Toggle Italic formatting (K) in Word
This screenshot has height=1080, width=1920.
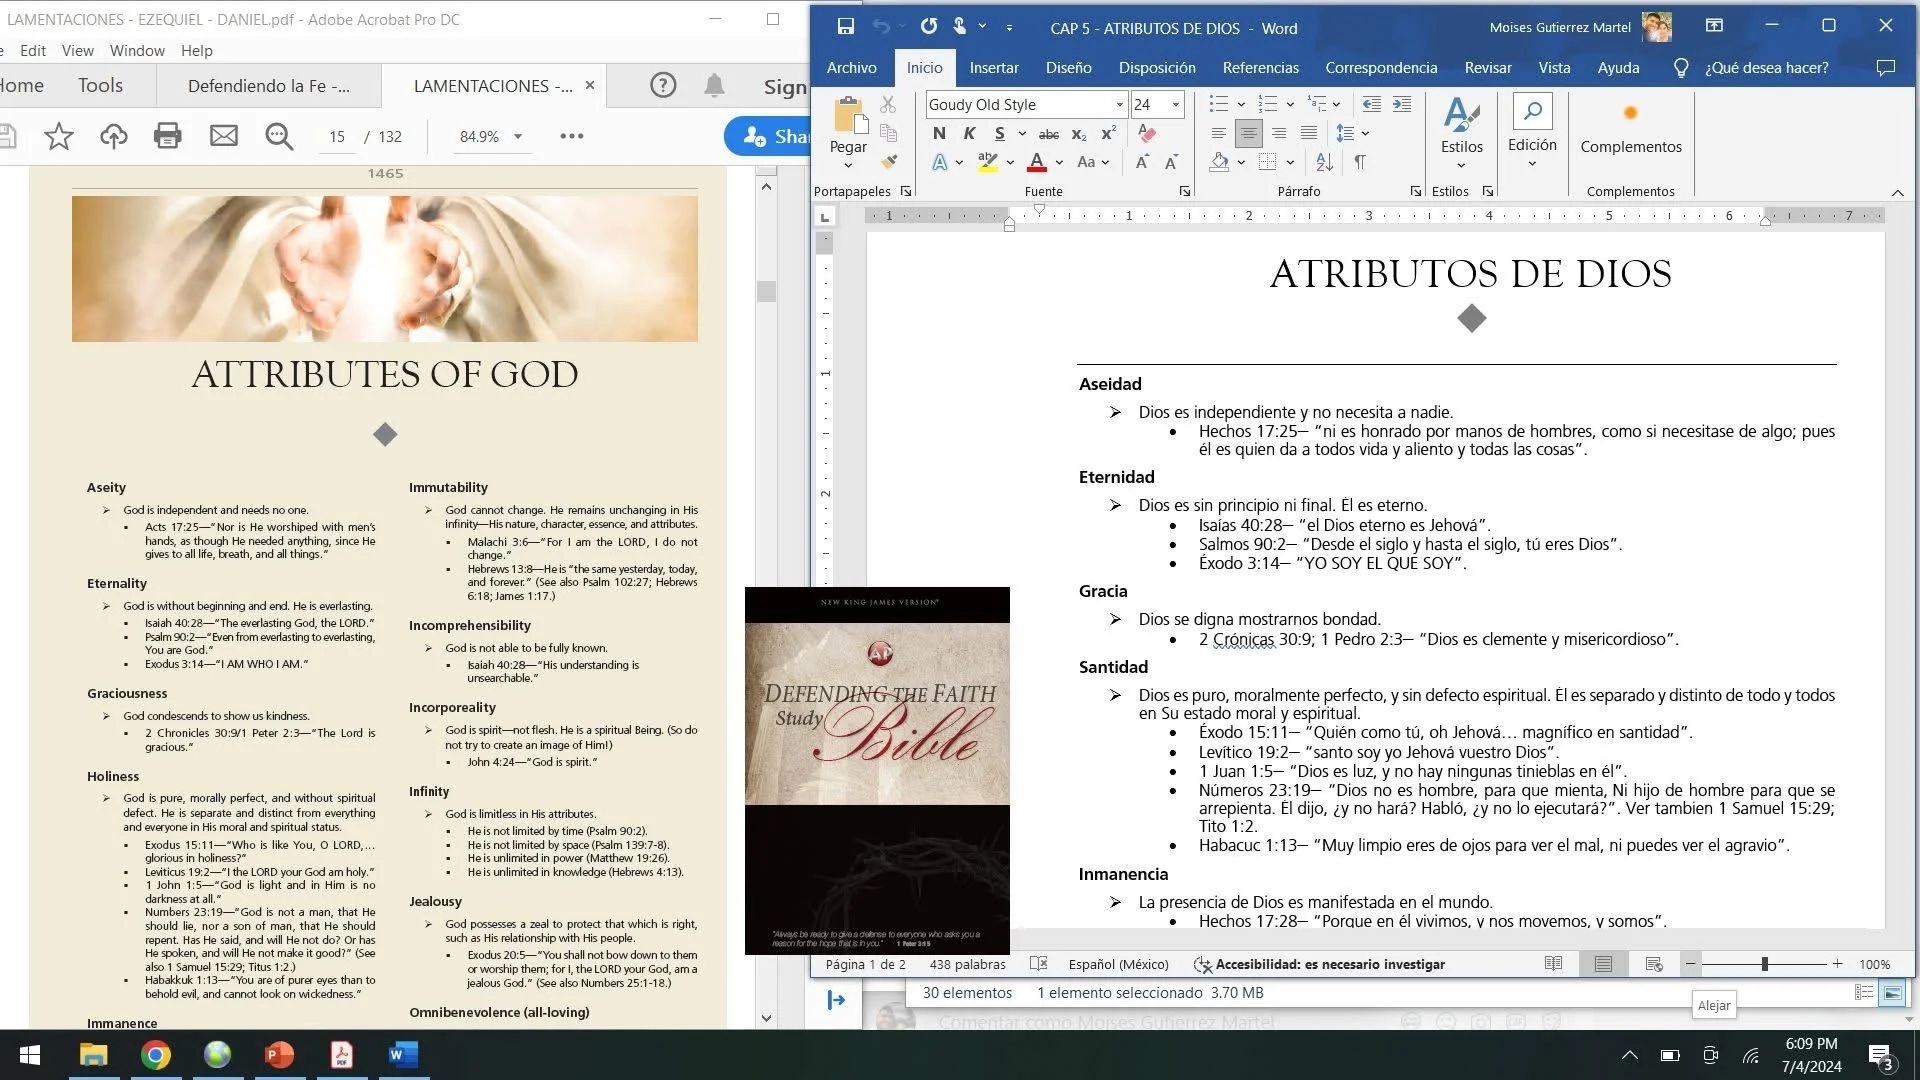(969, 133)
